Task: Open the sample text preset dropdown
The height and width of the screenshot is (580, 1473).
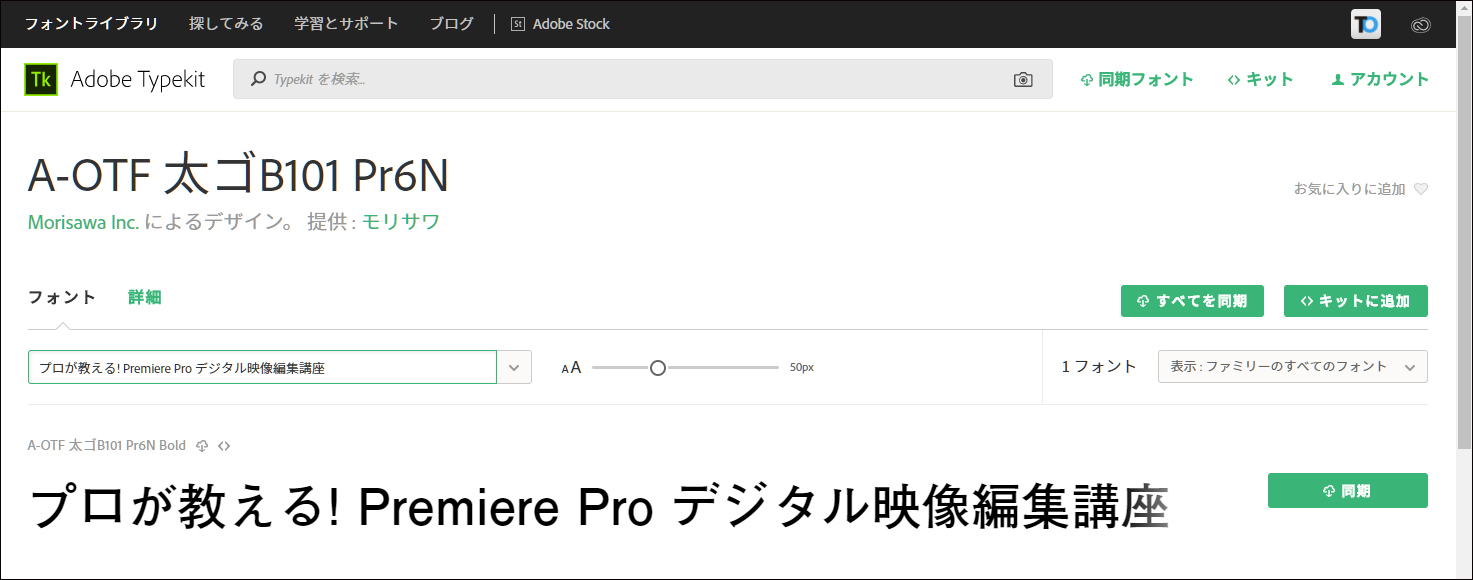Action: pos(514,367)
